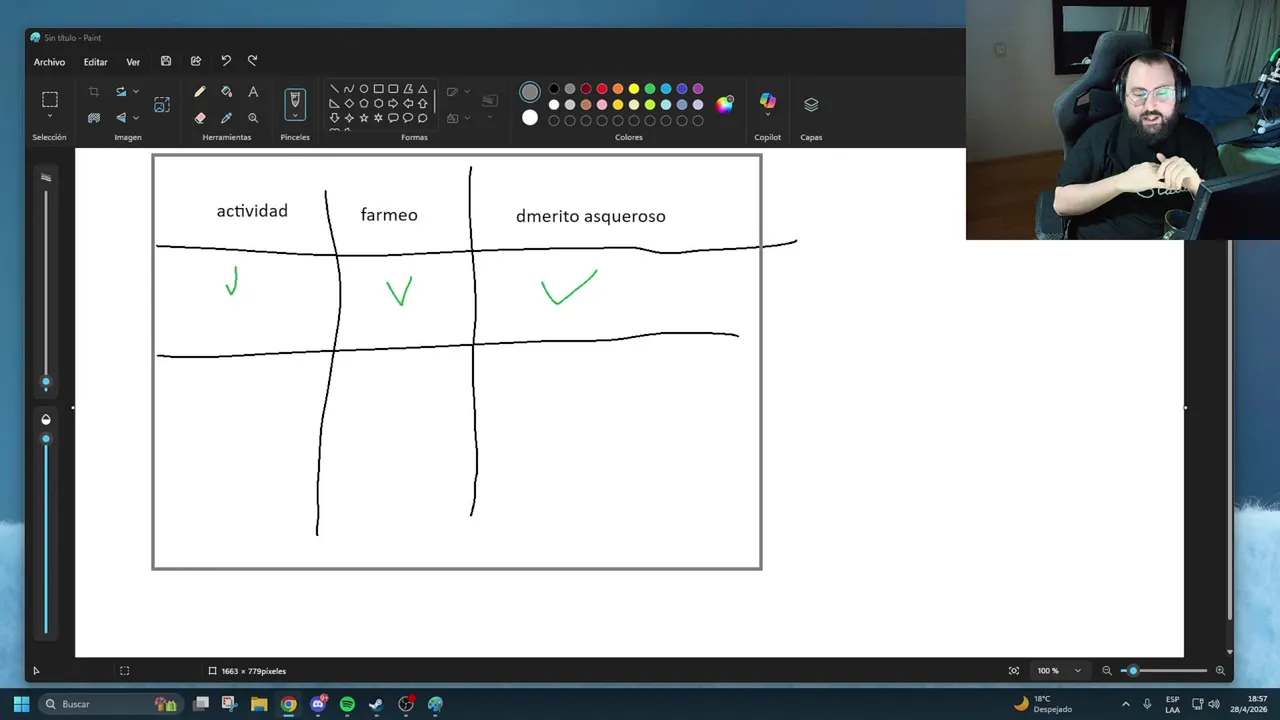Open Google Chrome from the taskbar
The width and height of the screenshot is (1280, 720).
[x=288, y=704]
